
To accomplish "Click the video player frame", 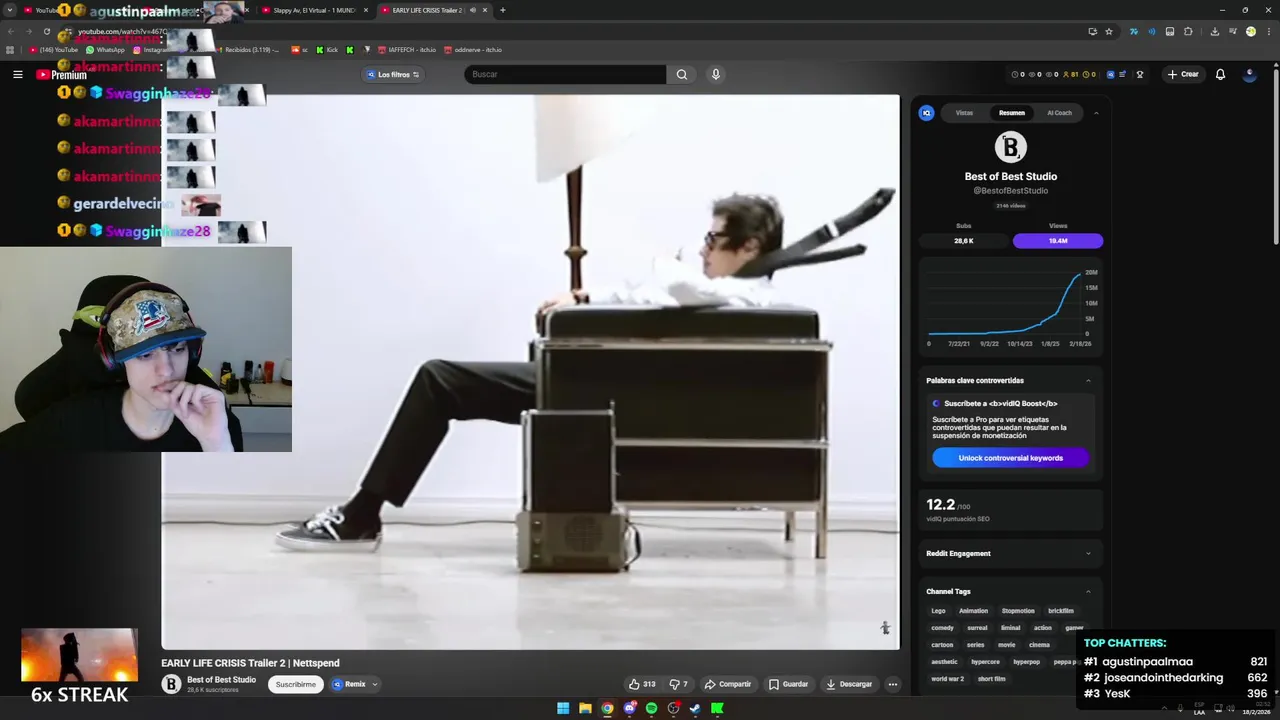I will tap(530, 372).
